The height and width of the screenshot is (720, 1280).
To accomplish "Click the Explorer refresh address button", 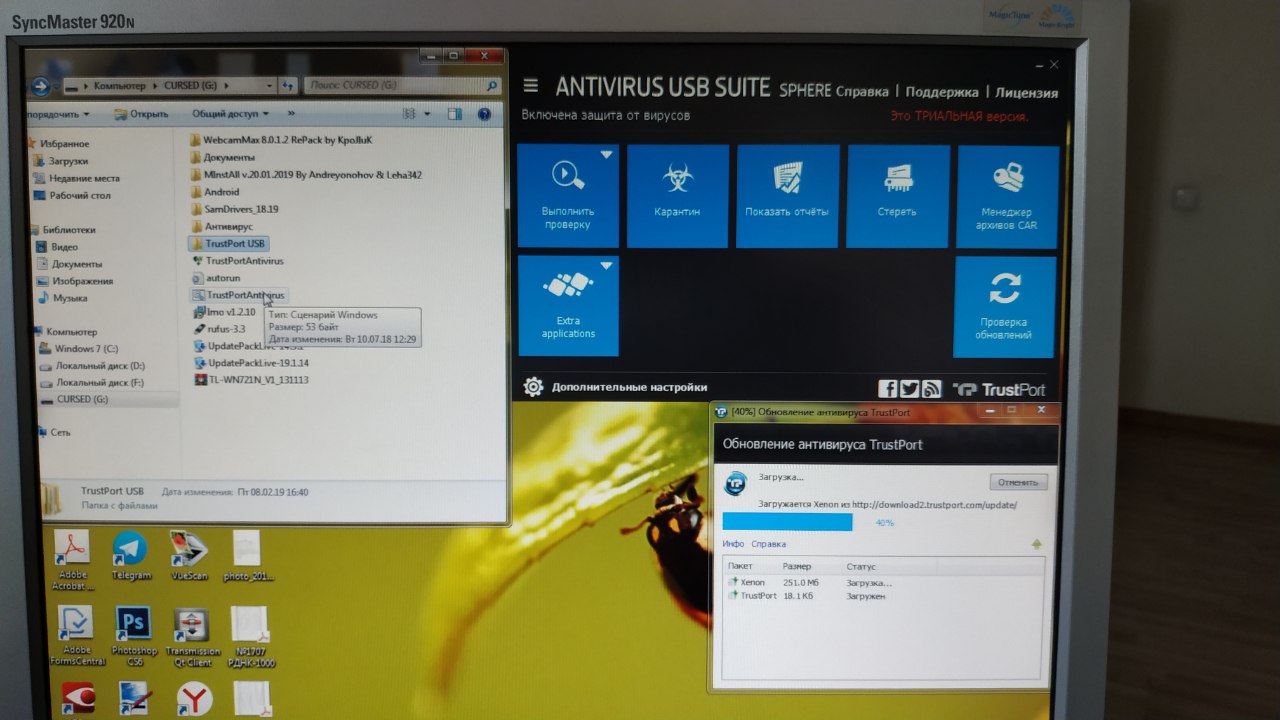I will [288, 86].
